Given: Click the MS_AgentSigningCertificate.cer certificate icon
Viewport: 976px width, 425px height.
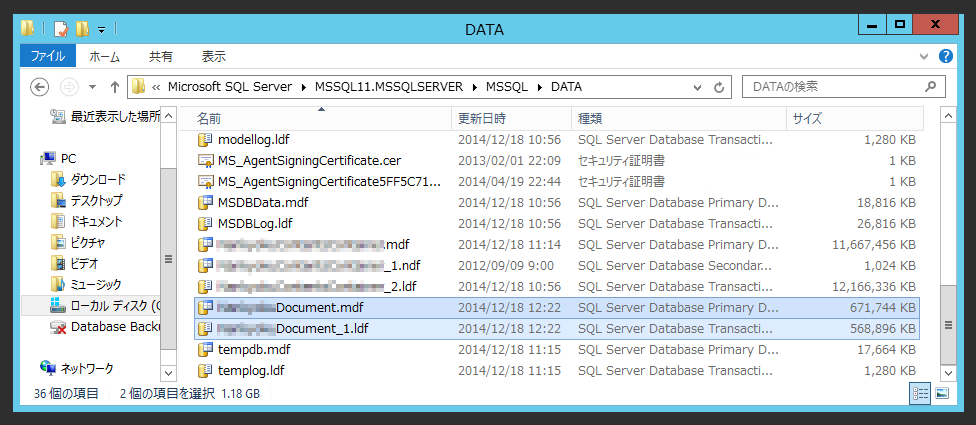Looking at the screenshot, I should click(x=205, y=161).
